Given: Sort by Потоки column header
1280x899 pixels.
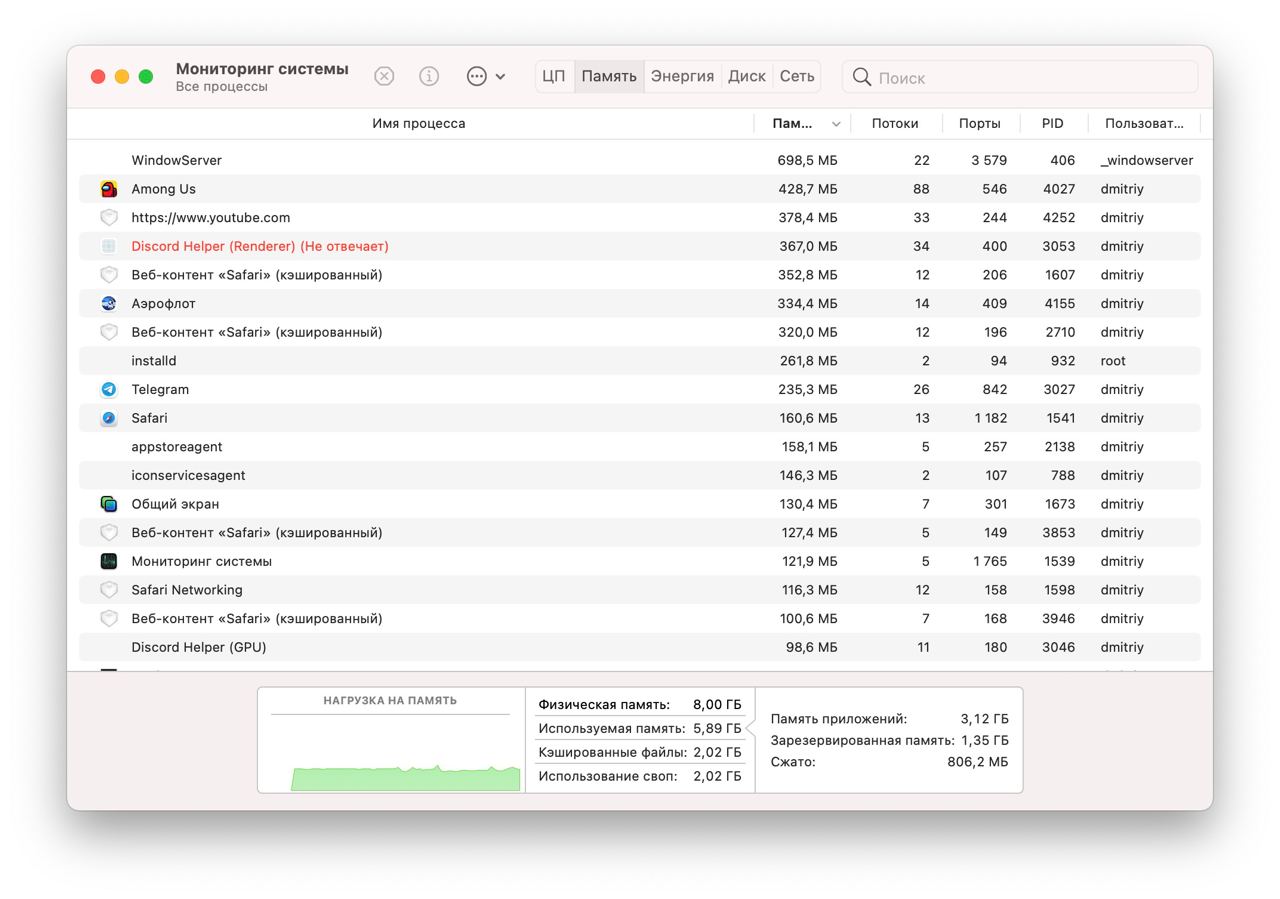Looking at the screenshot, I should pos(895,123).
